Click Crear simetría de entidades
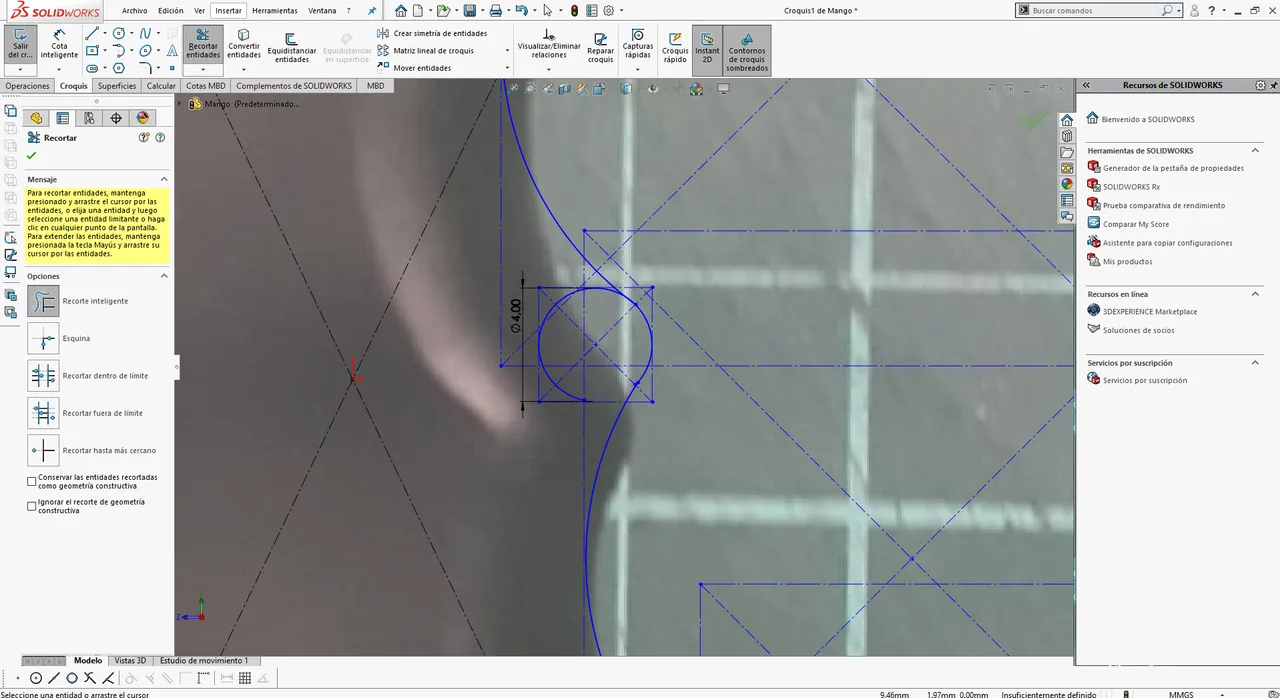The image size is (1280, 698). pyautogui.click(x=432, y=33)
